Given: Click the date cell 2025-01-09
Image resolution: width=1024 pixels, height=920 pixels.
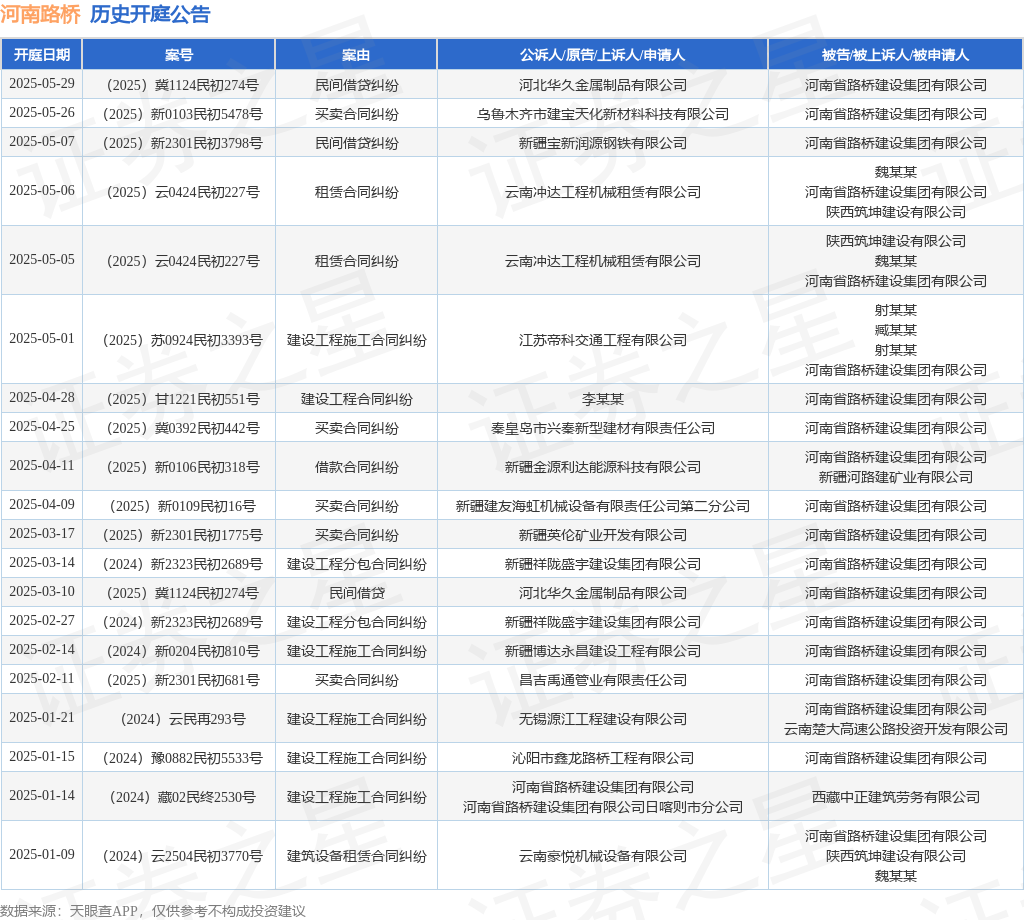Looking at the screenshot, I should (x=42, y=854).
